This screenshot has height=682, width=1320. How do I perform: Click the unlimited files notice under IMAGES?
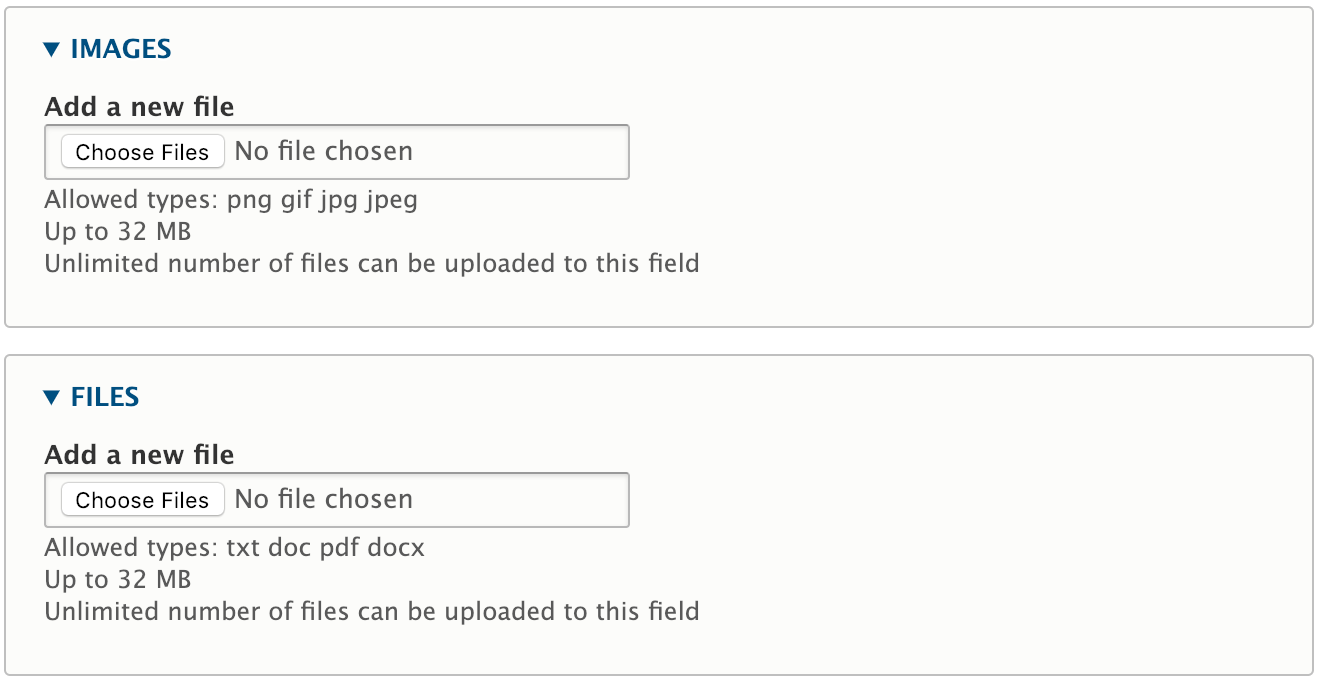point(371,263)
